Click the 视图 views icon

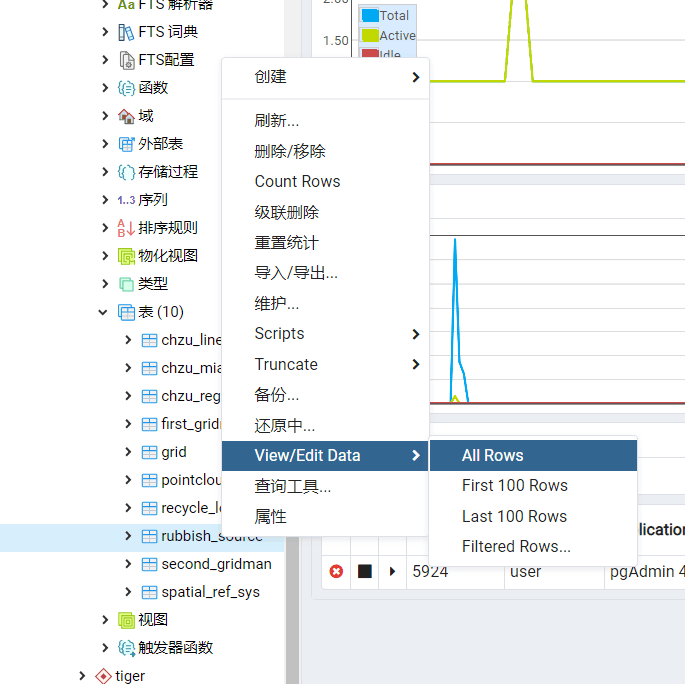pyautogui.click(x=126, y=620)
